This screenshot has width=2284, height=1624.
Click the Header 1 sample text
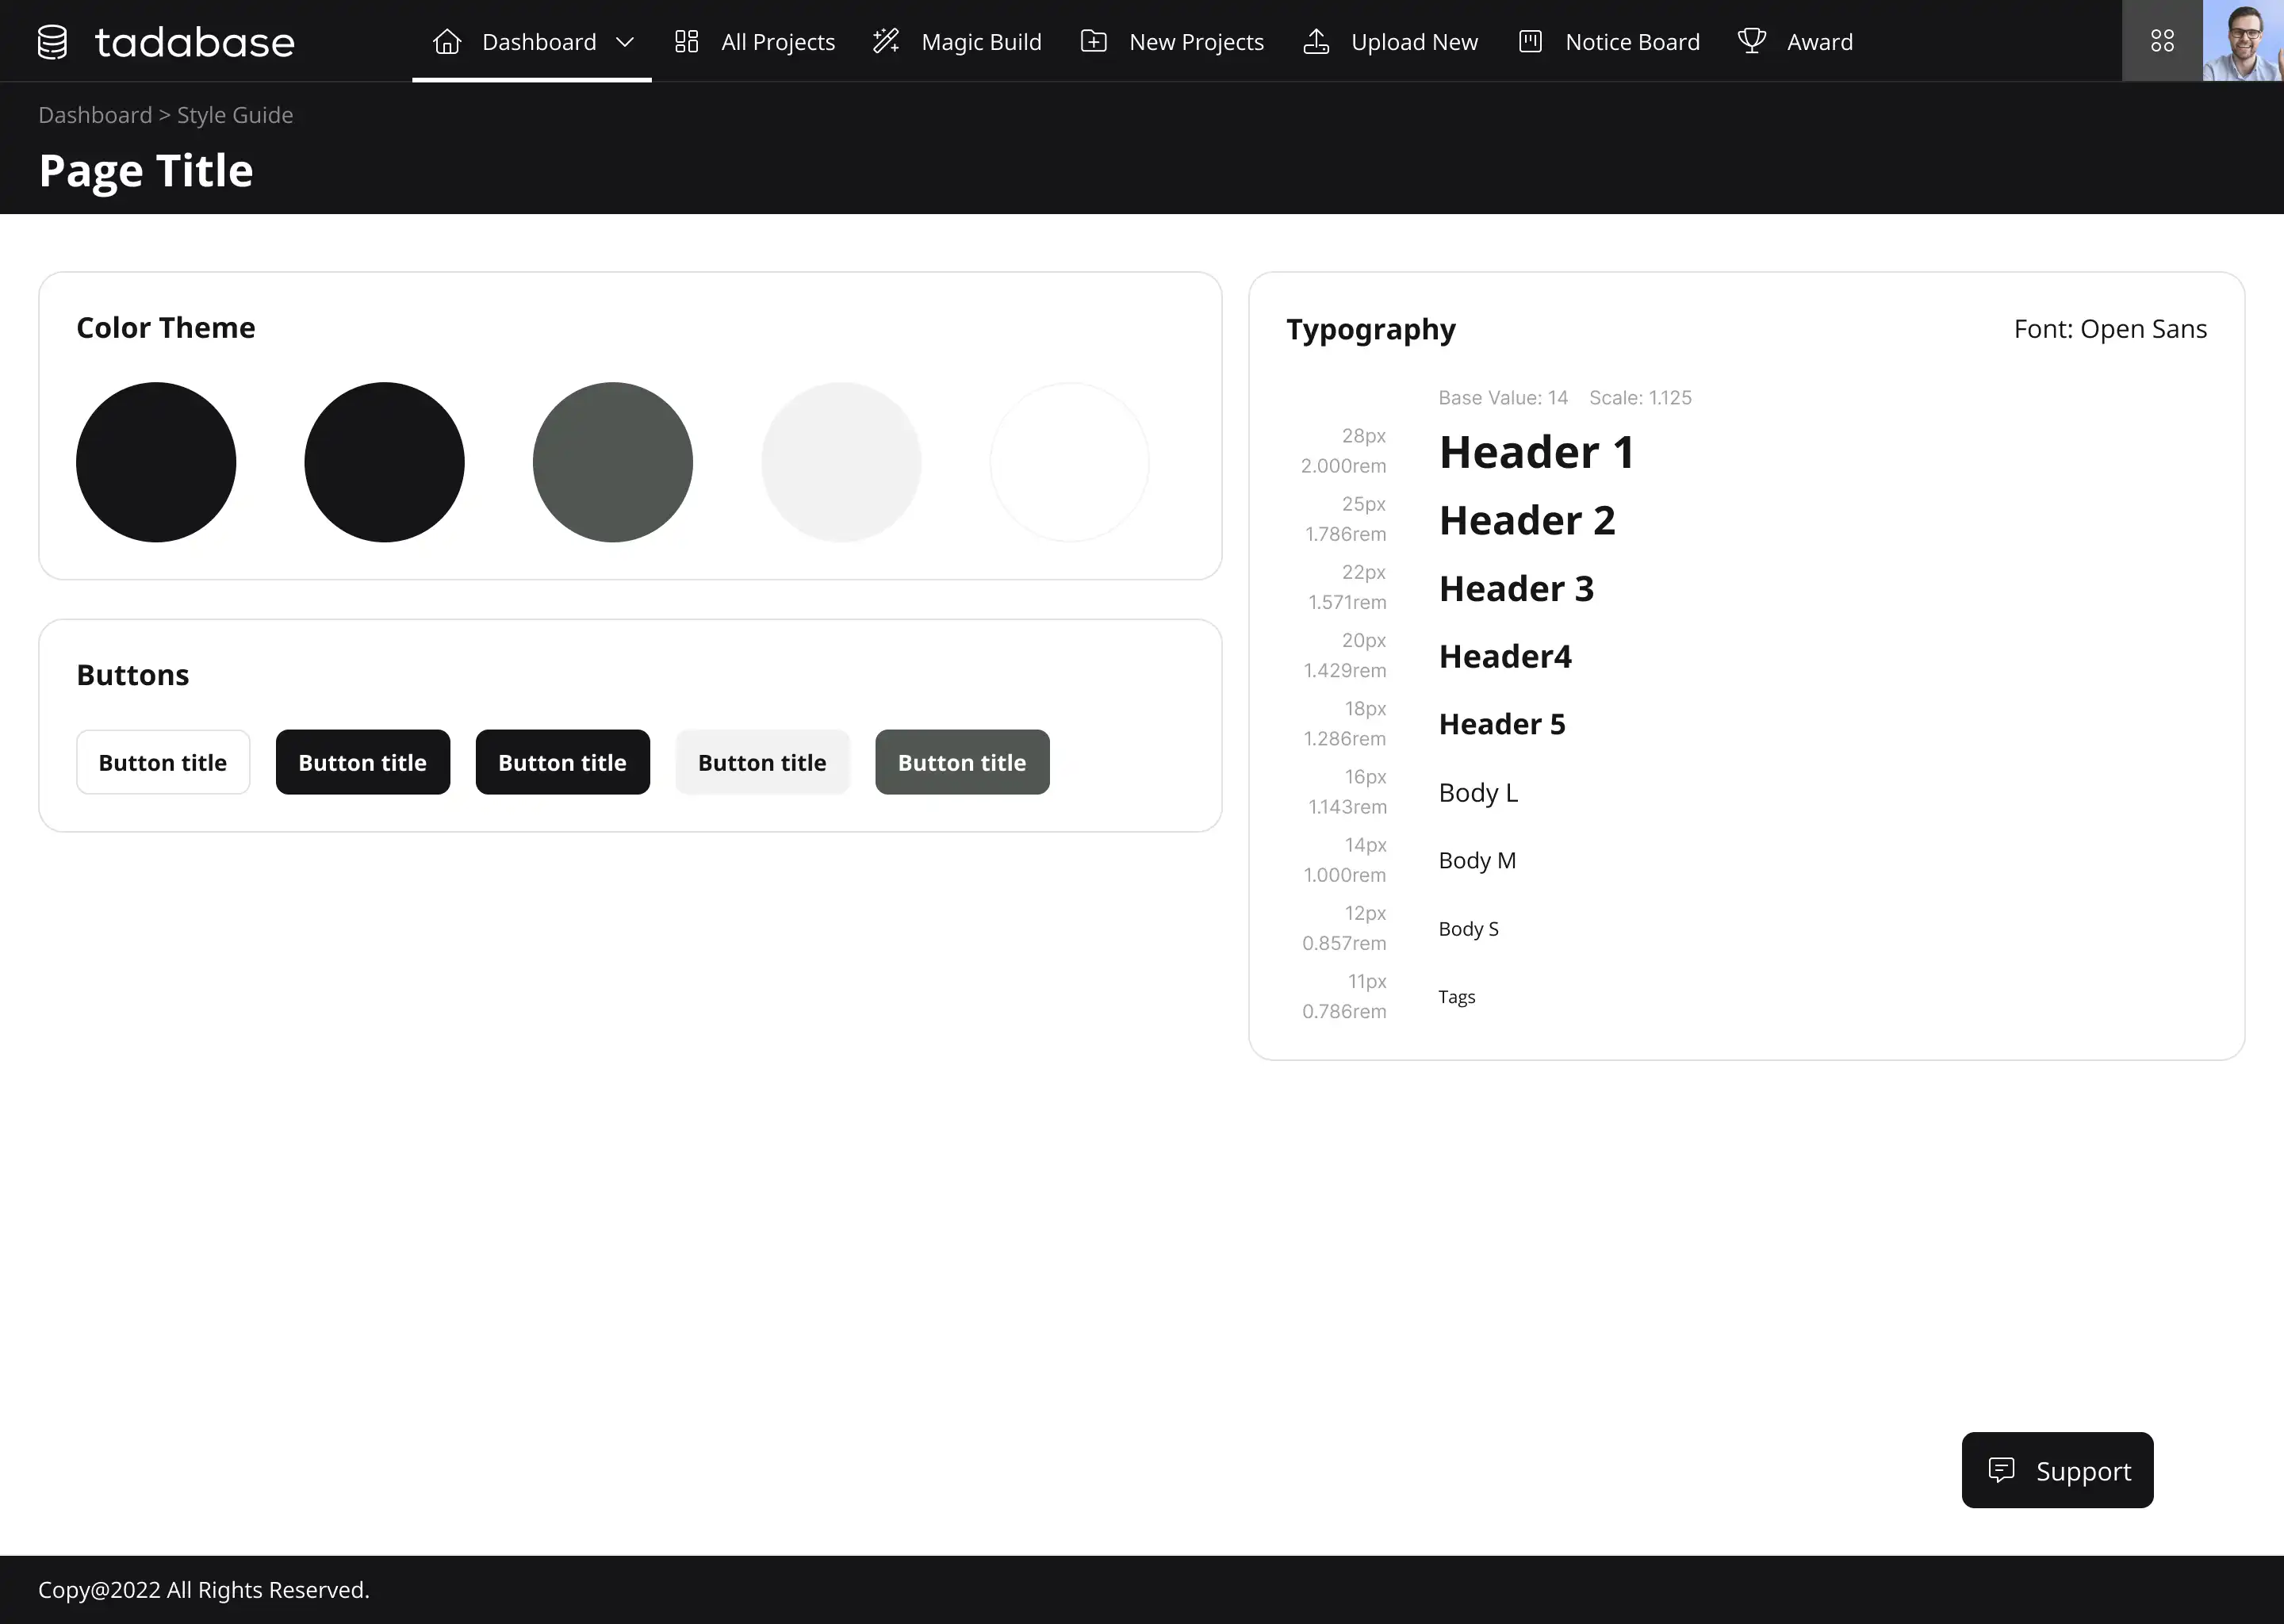click(x=1537, y=452)
